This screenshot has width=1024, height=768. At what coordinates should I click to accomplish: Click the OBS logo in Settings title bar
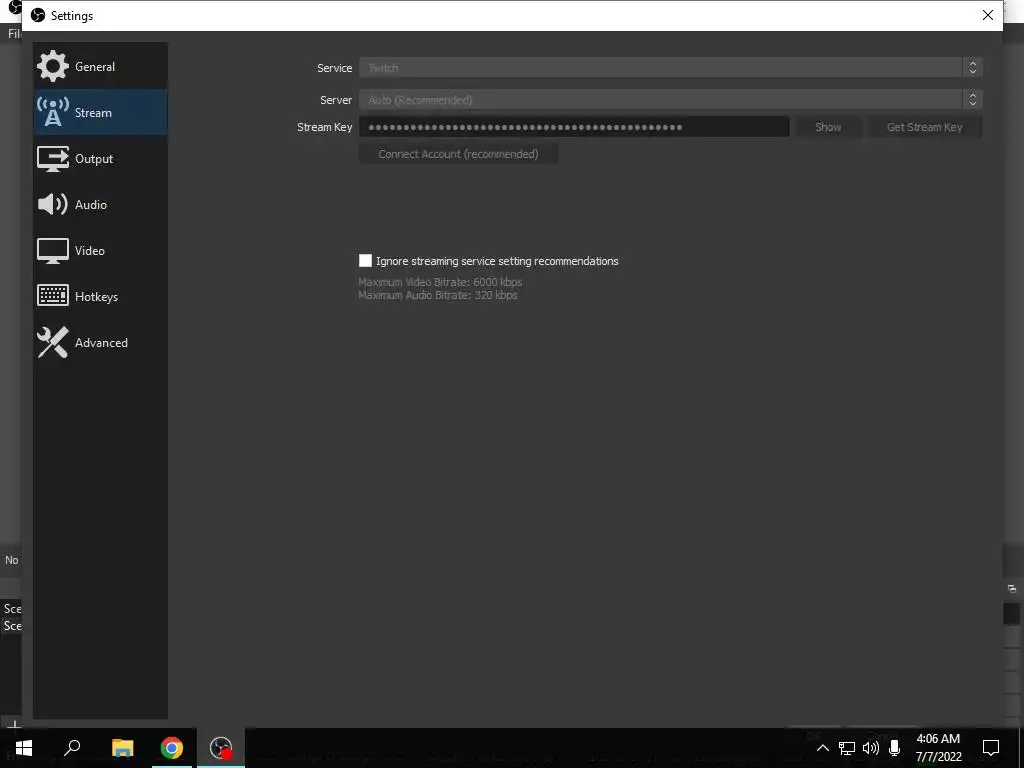tap(38, 15)
